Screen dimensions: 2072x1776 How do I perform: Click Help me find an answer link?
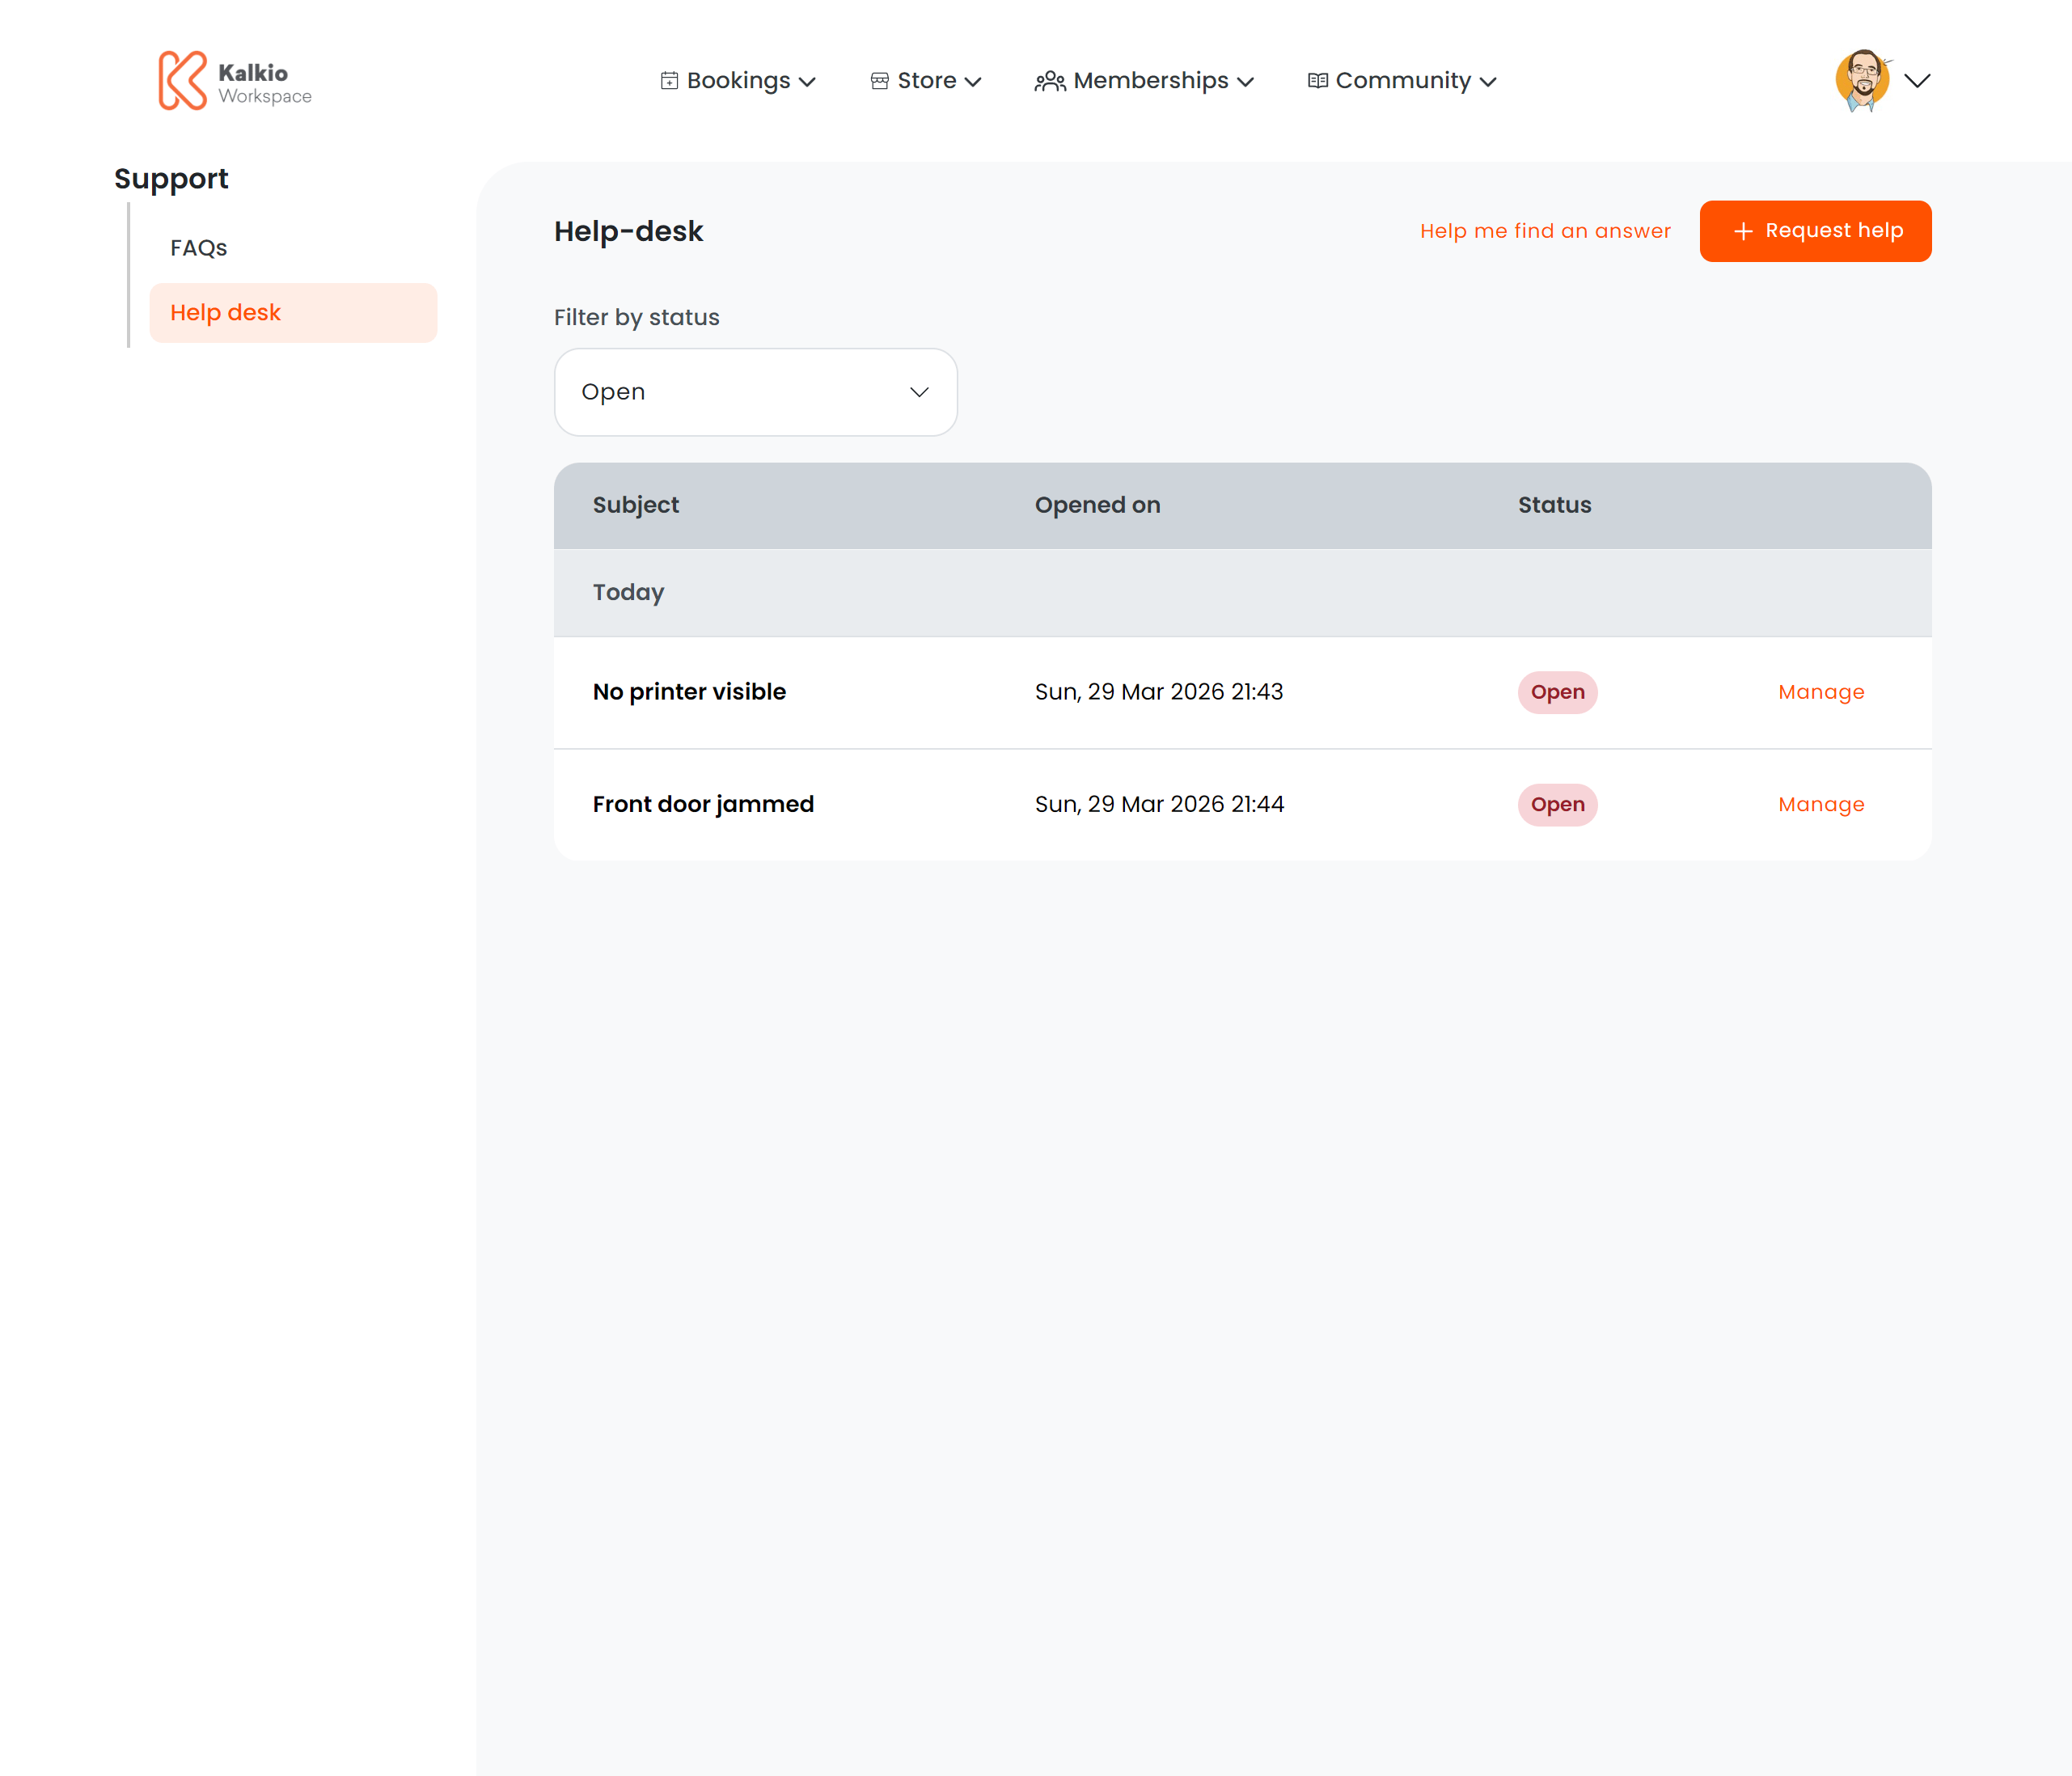pos(1545,231)
